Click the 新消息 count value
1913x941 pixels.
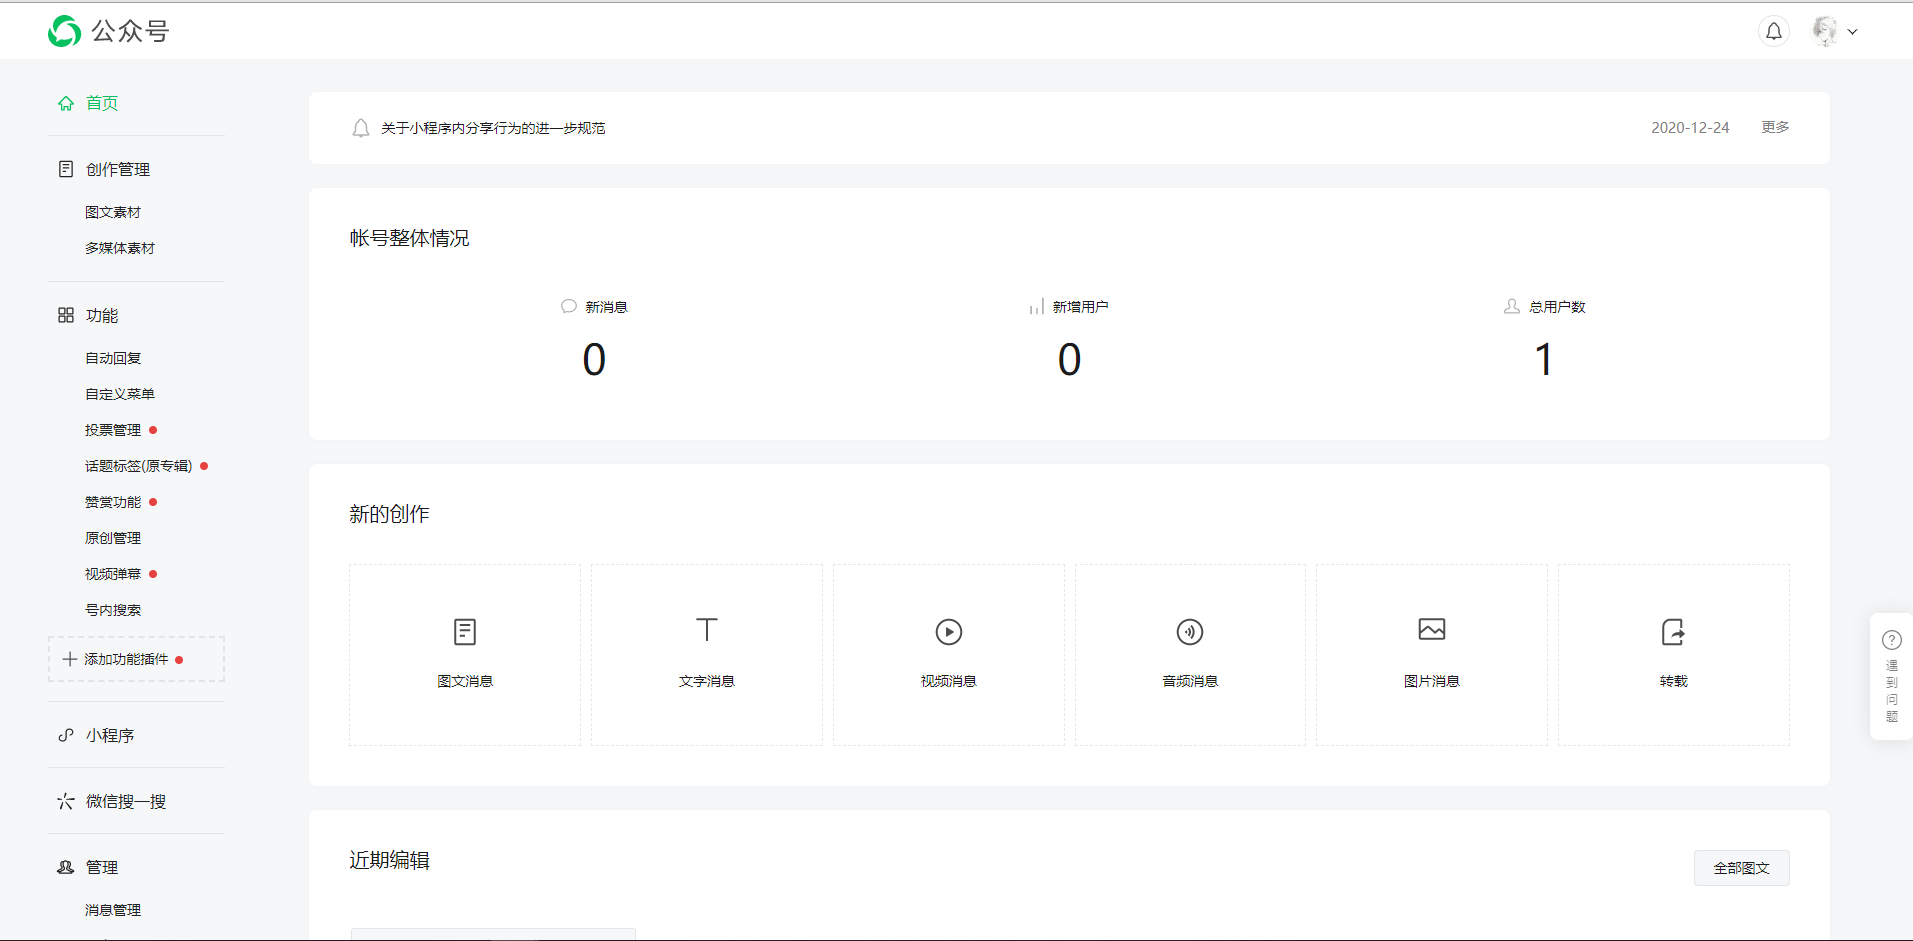[594, 359]
